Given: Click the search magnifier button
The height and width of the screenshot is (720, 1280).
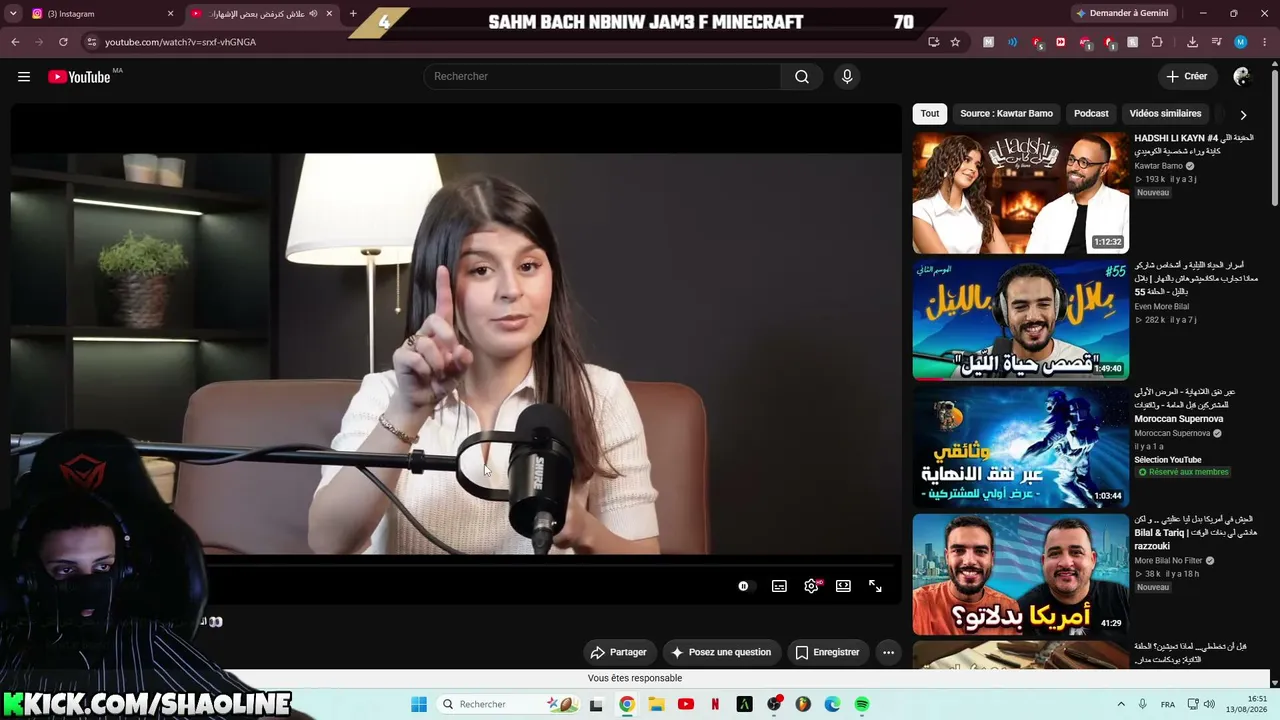Looking at the screenshot, I should coord(802,77).
